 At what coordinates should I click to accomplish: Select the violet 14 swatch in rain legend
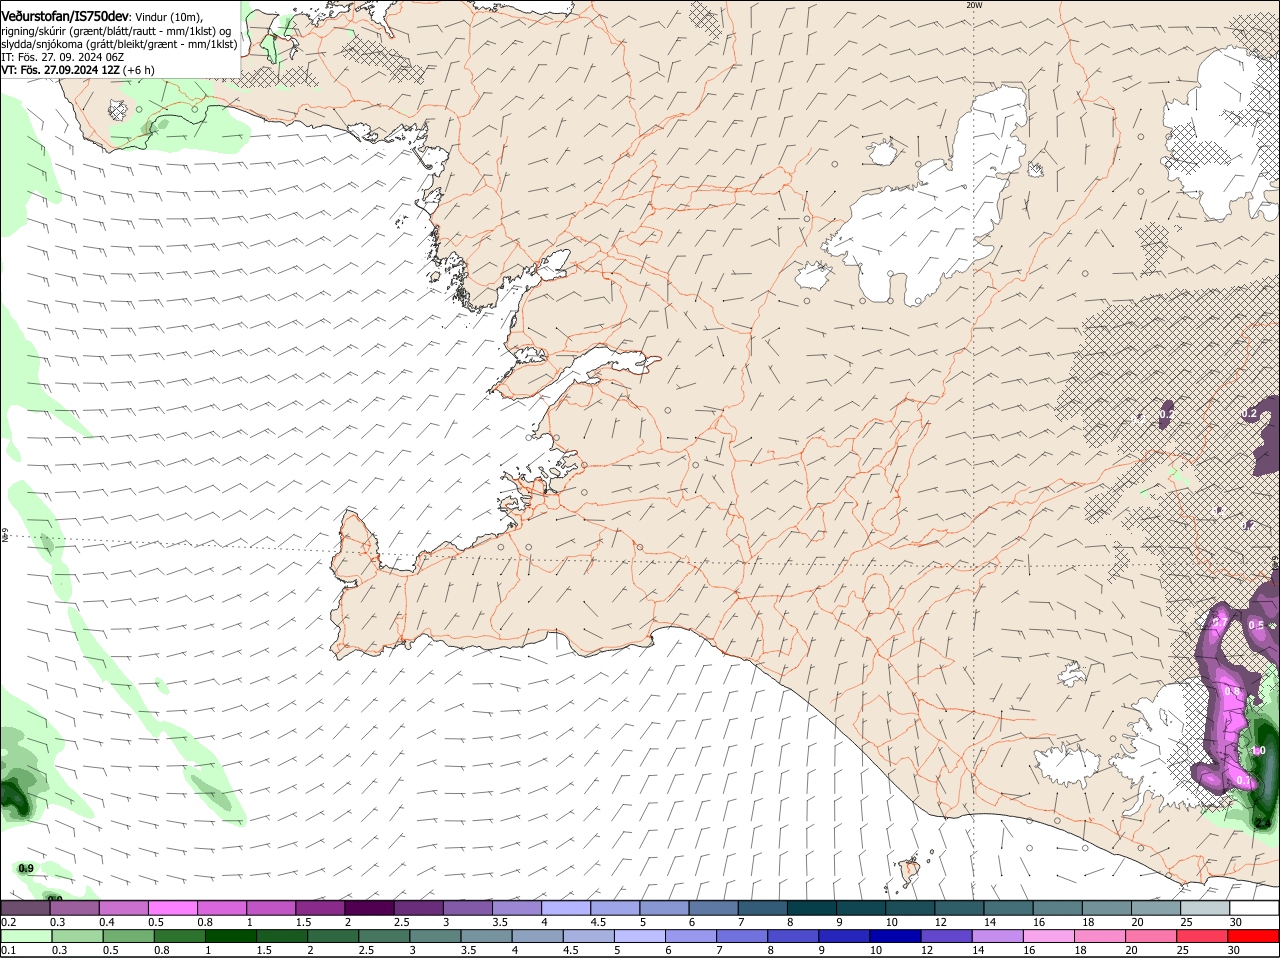998,936
